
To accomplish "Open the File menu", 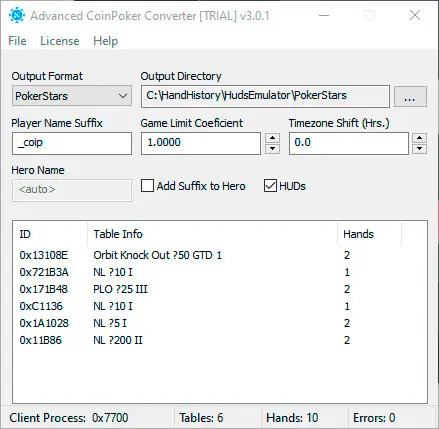I will pos(17,41).
